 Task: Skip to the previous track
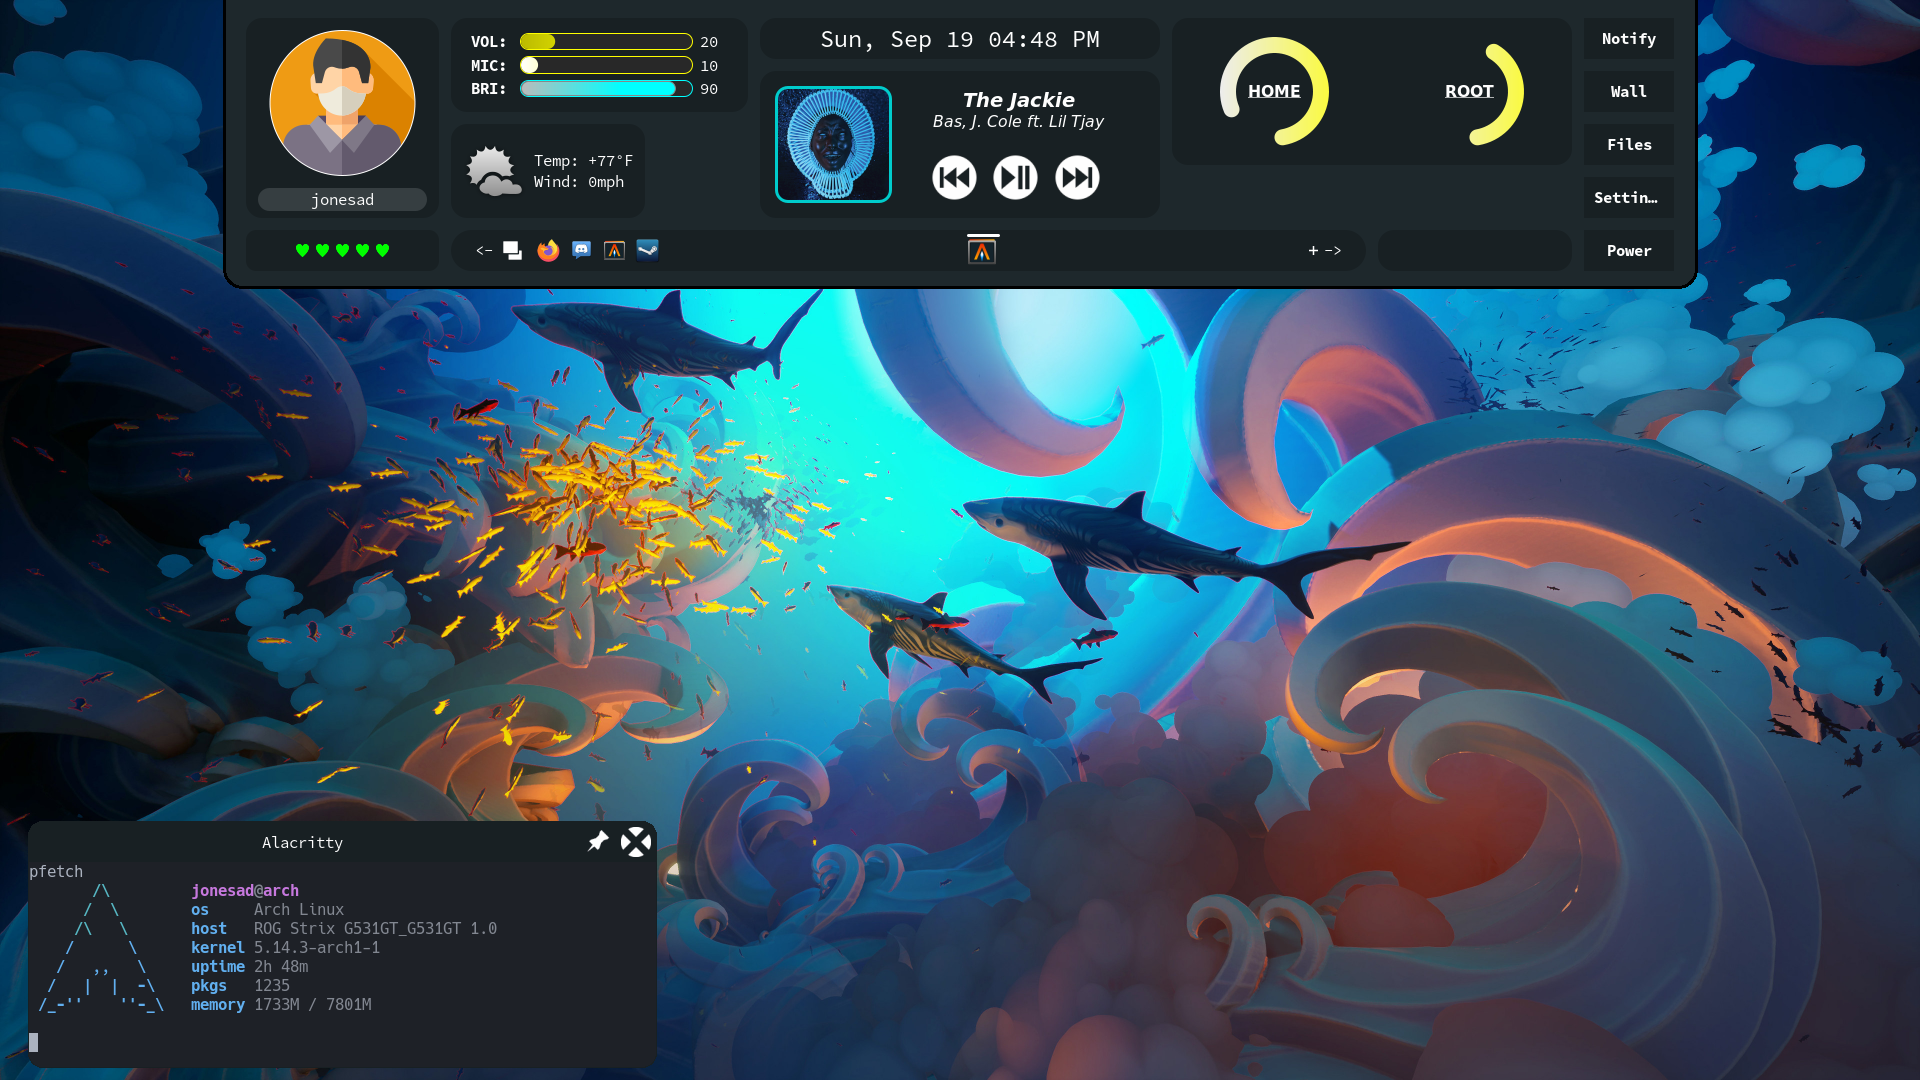point(954,178)
